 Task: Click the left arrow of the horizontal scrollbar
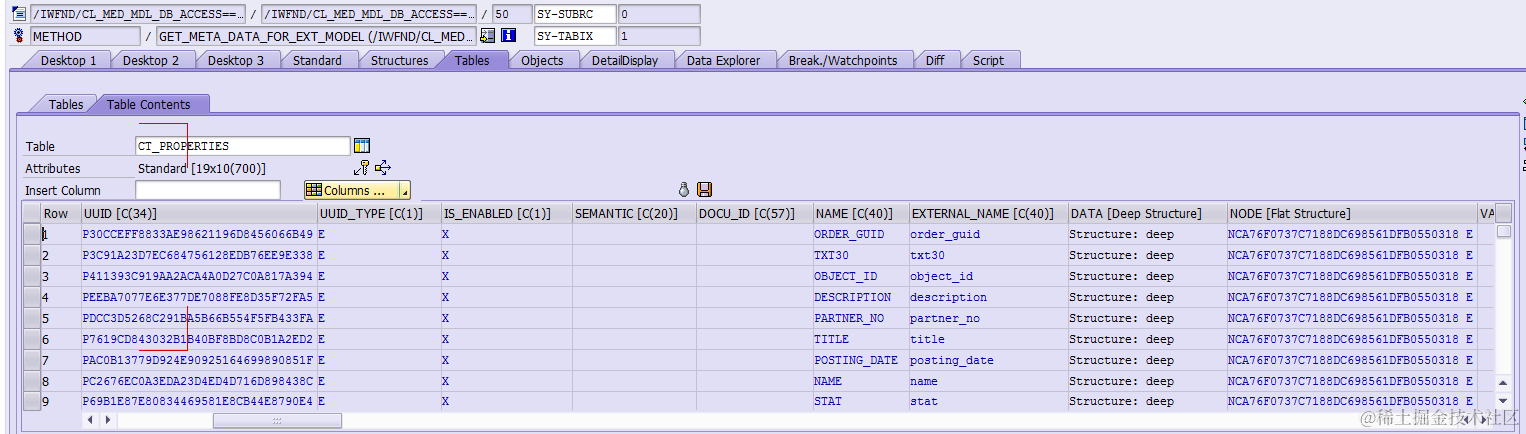[91, 420]
